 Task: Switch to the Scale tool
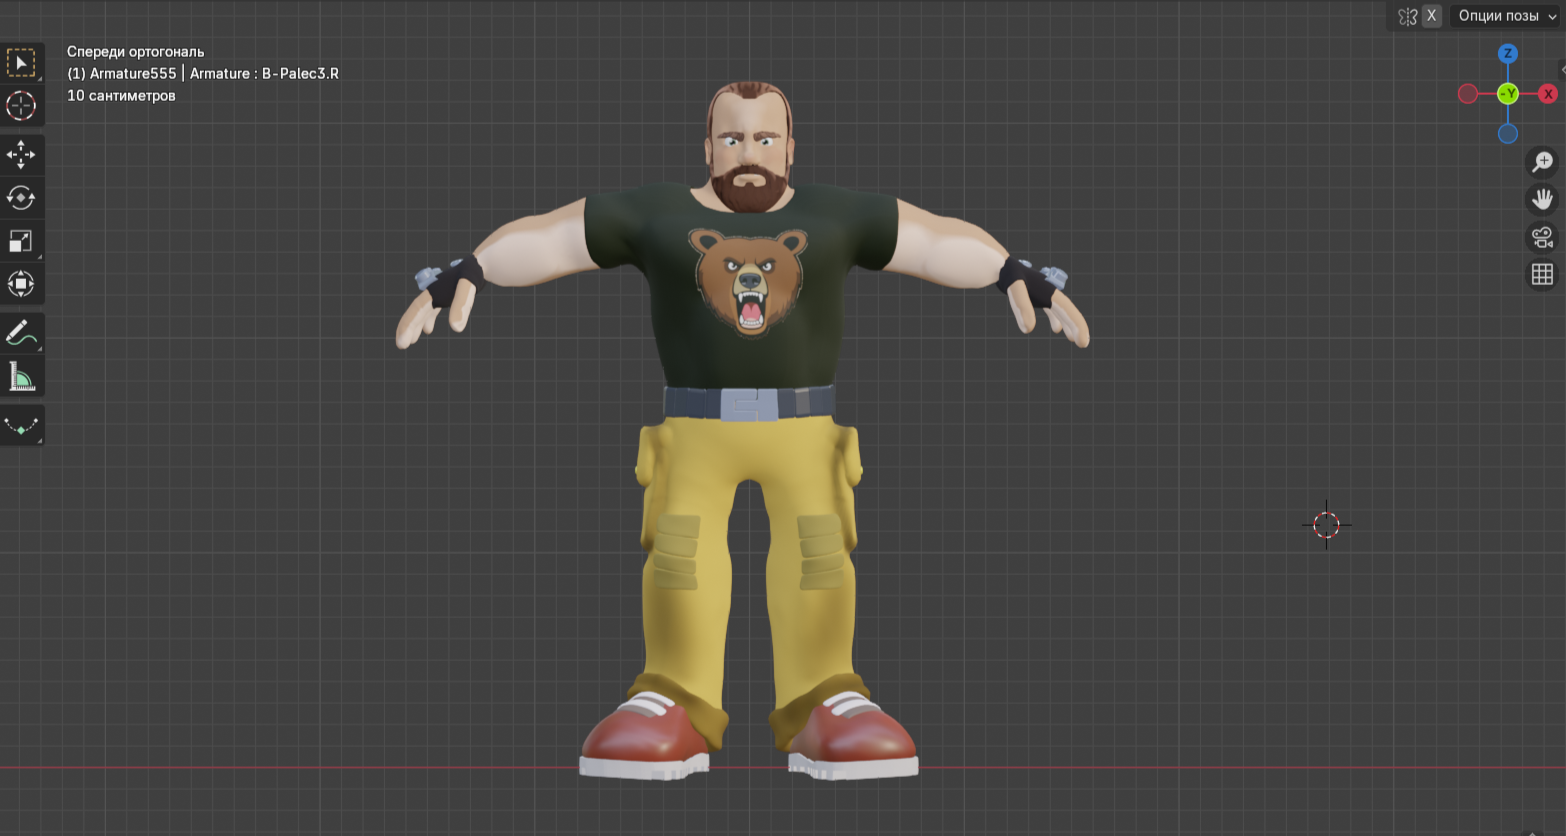coord(21,241)
